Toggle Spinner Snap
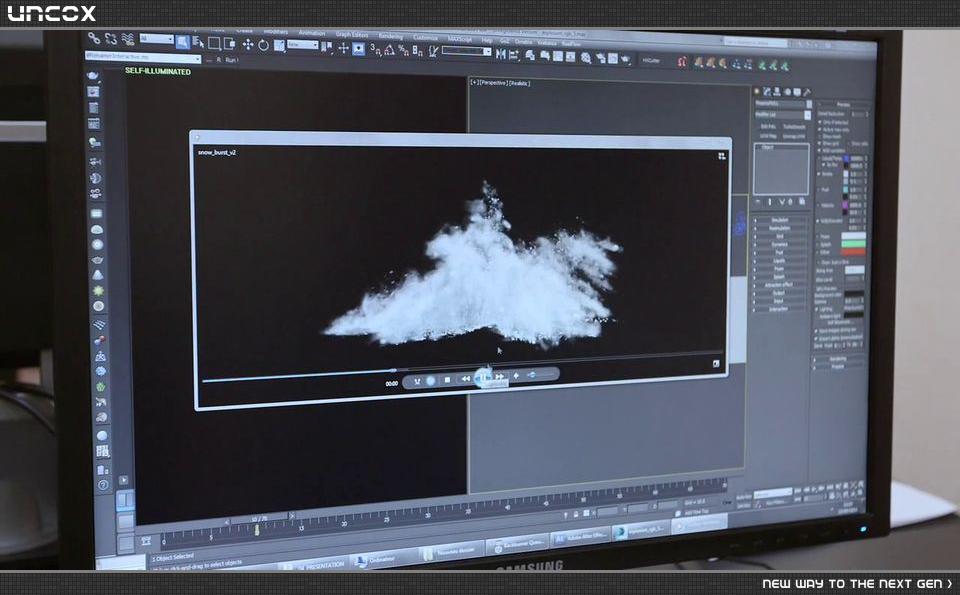Image resolution: width=960 pixels, height=595 pixels. [x=417, y=51]
